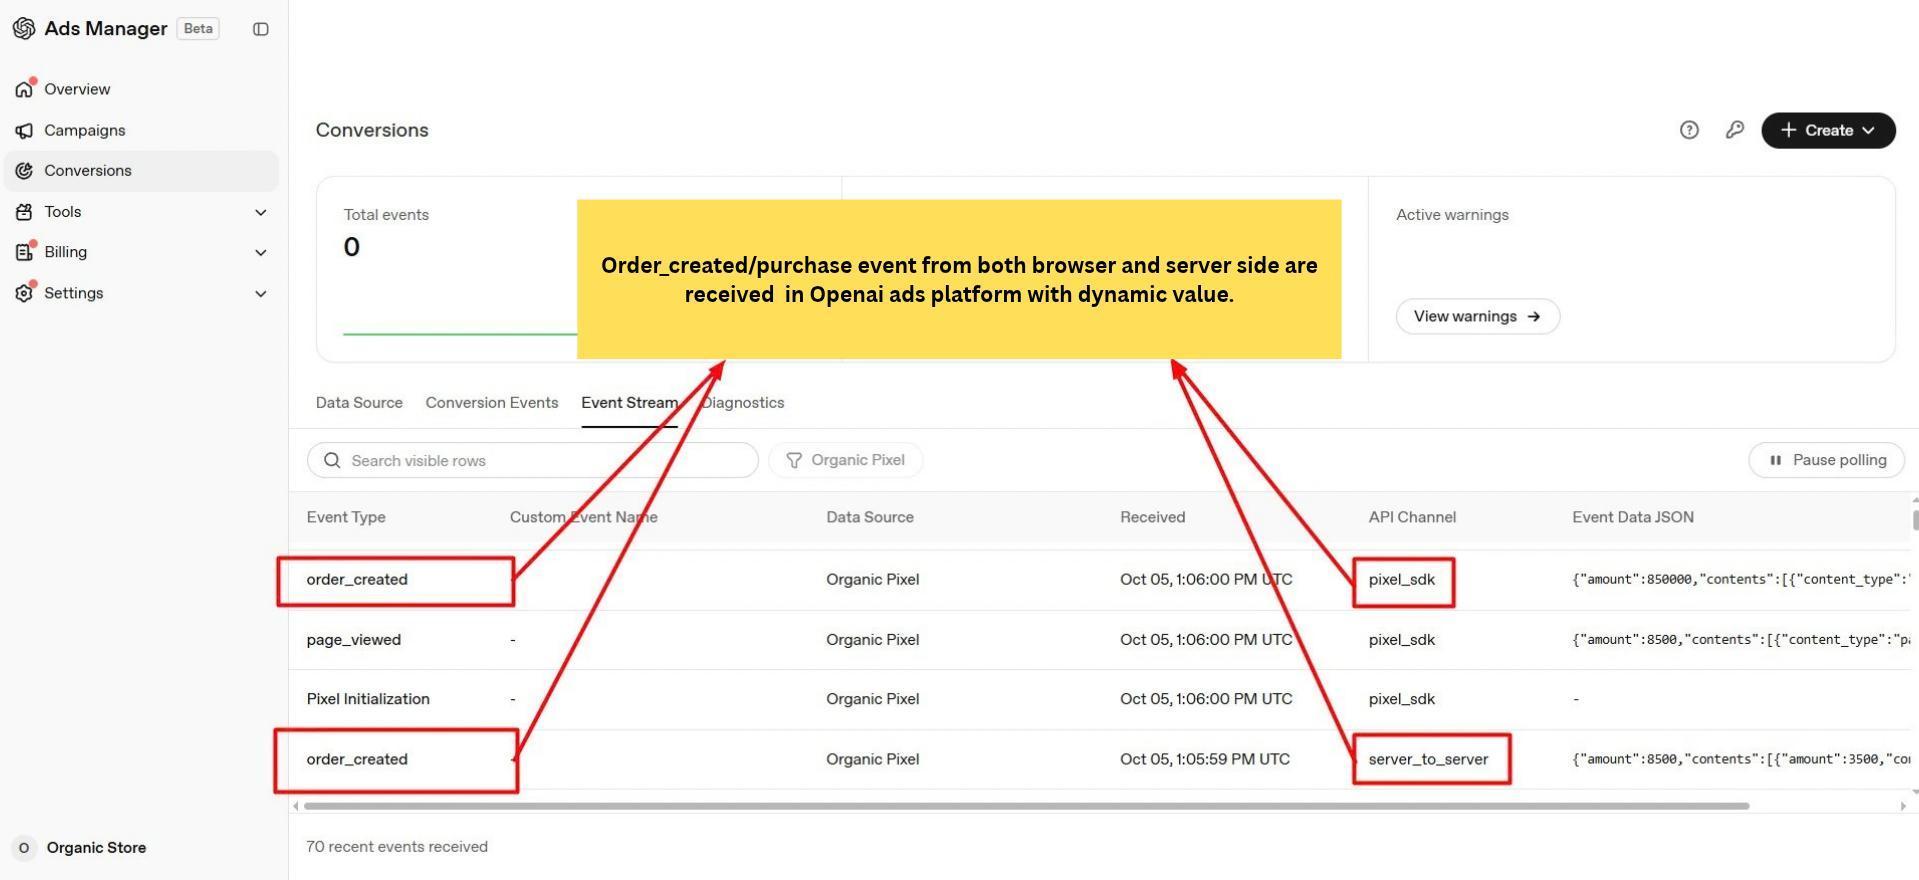Viewport: 1919px width, 880px height.
Task: Click Organic Store account avatar
Action: pos(24,848)
